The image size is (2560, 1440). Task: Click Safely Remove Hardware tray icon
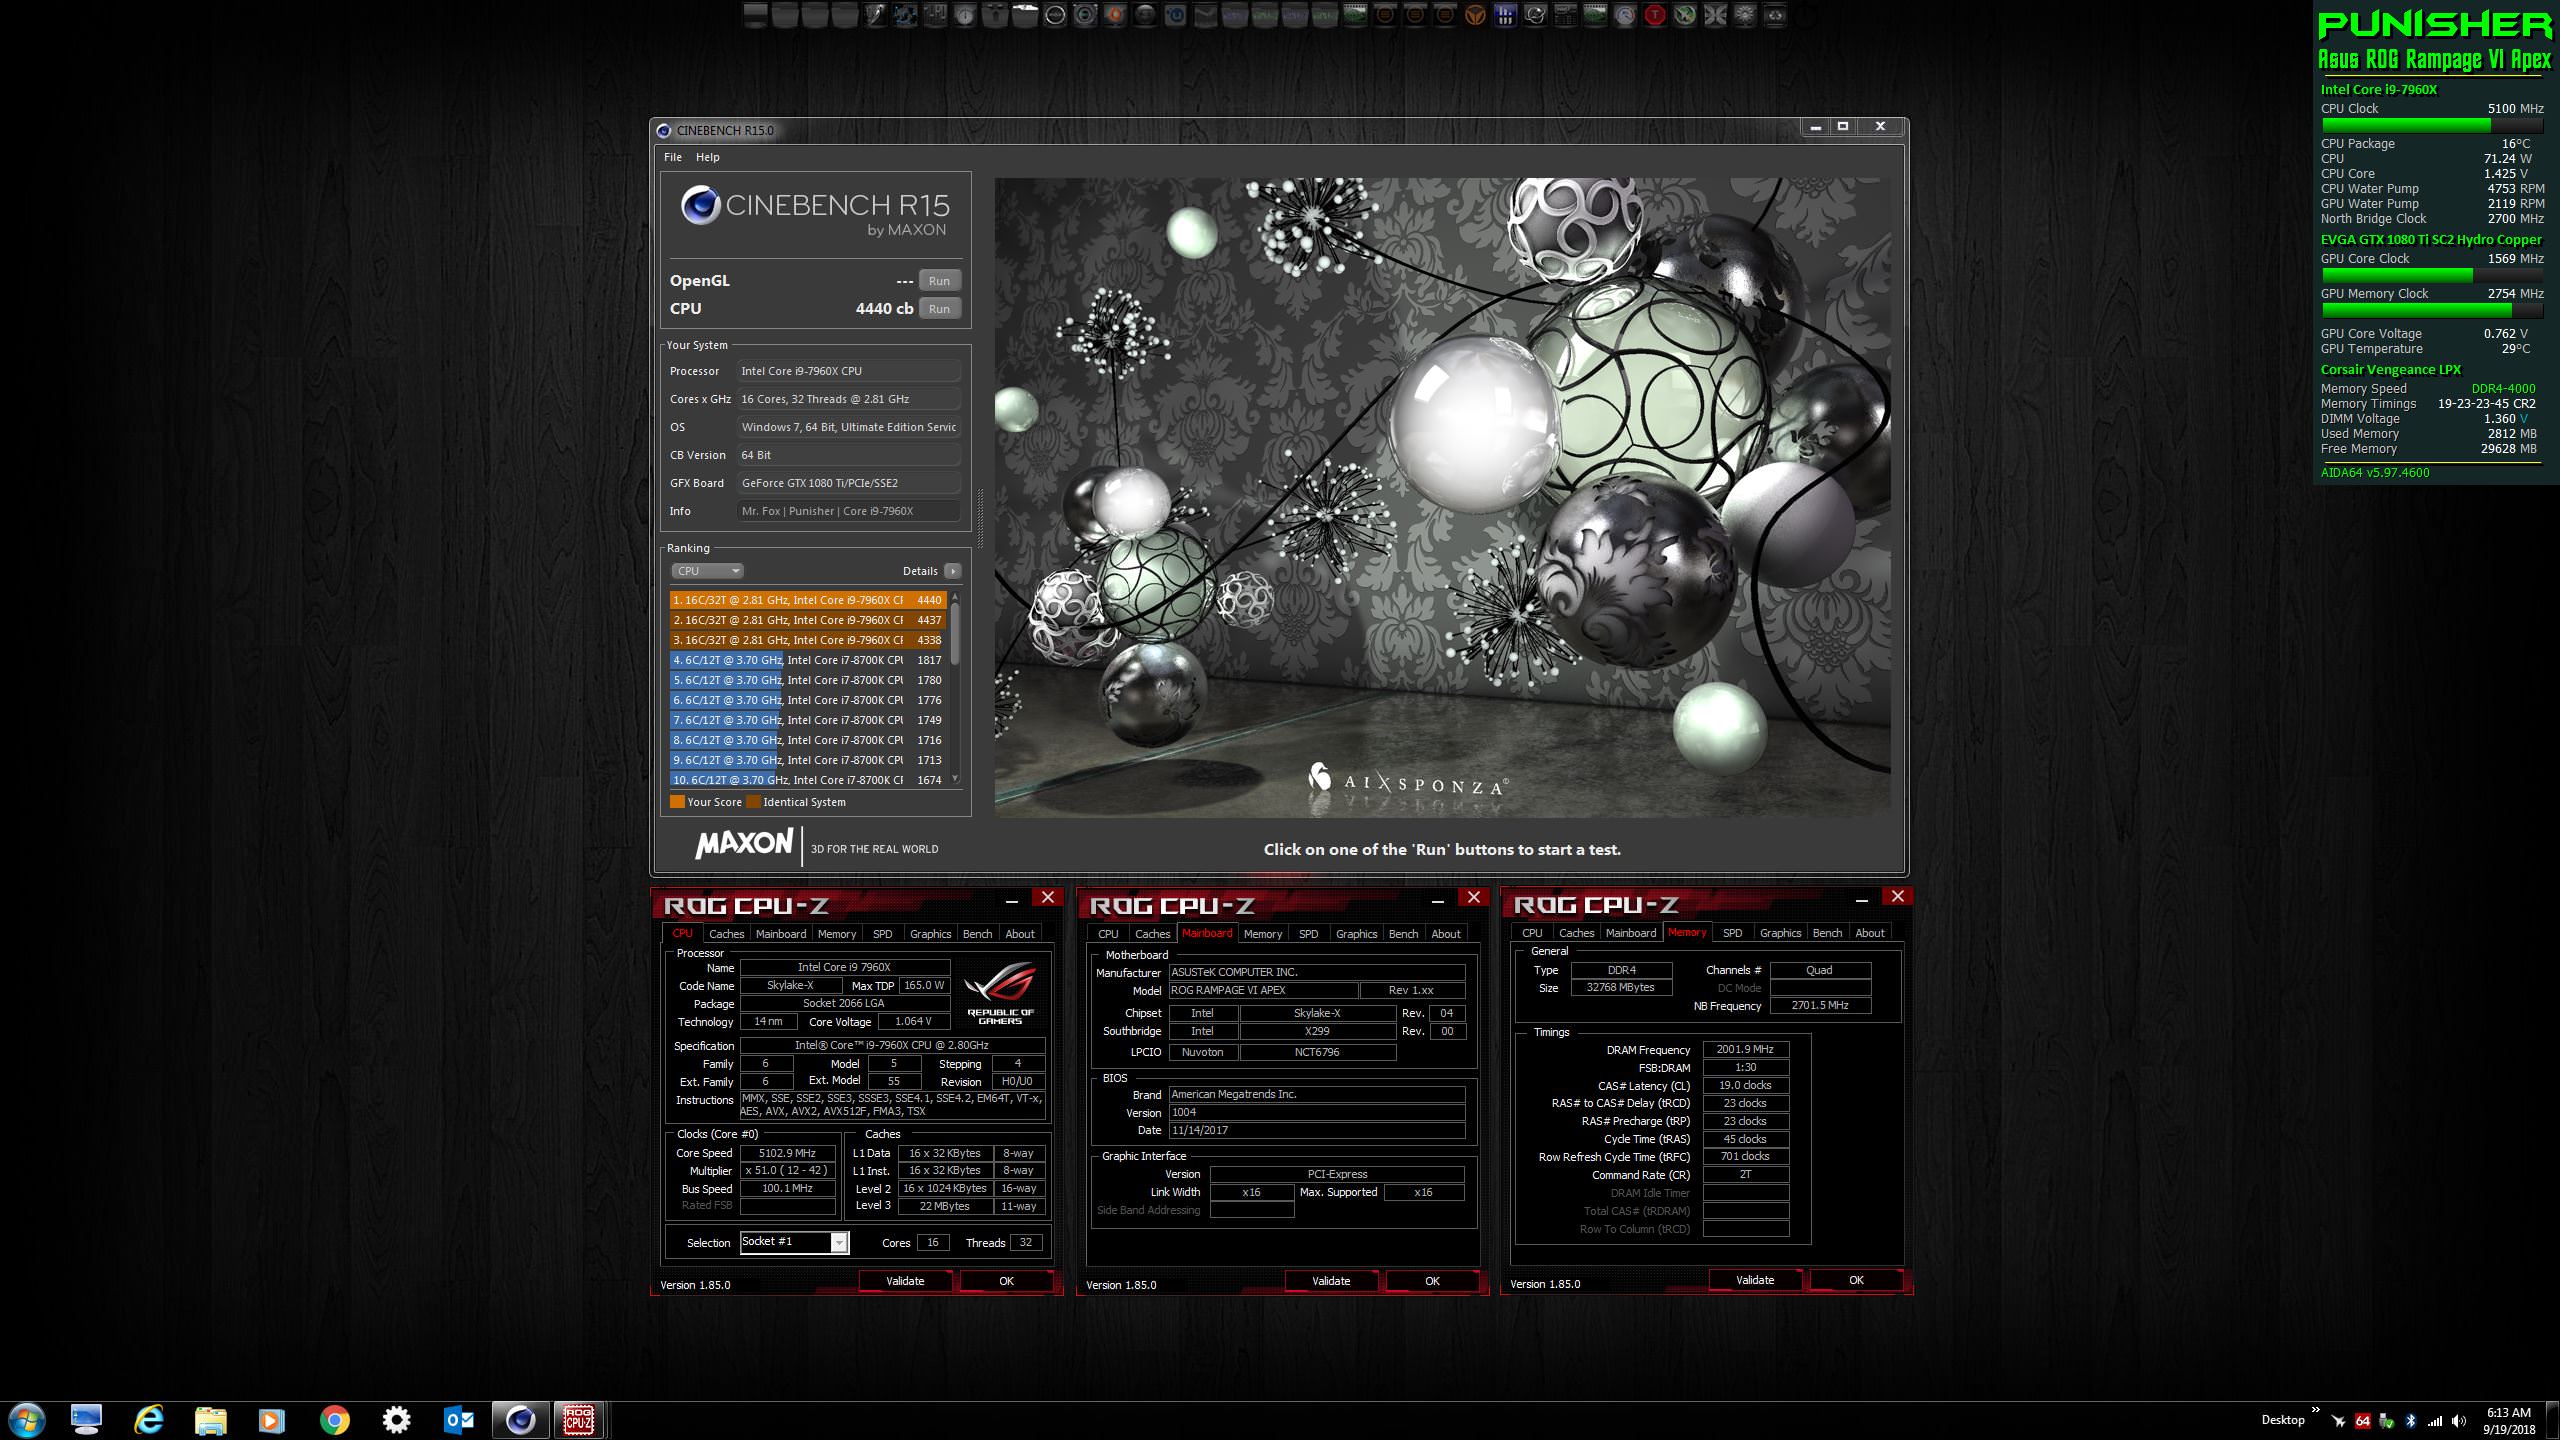[2386, 1421]
